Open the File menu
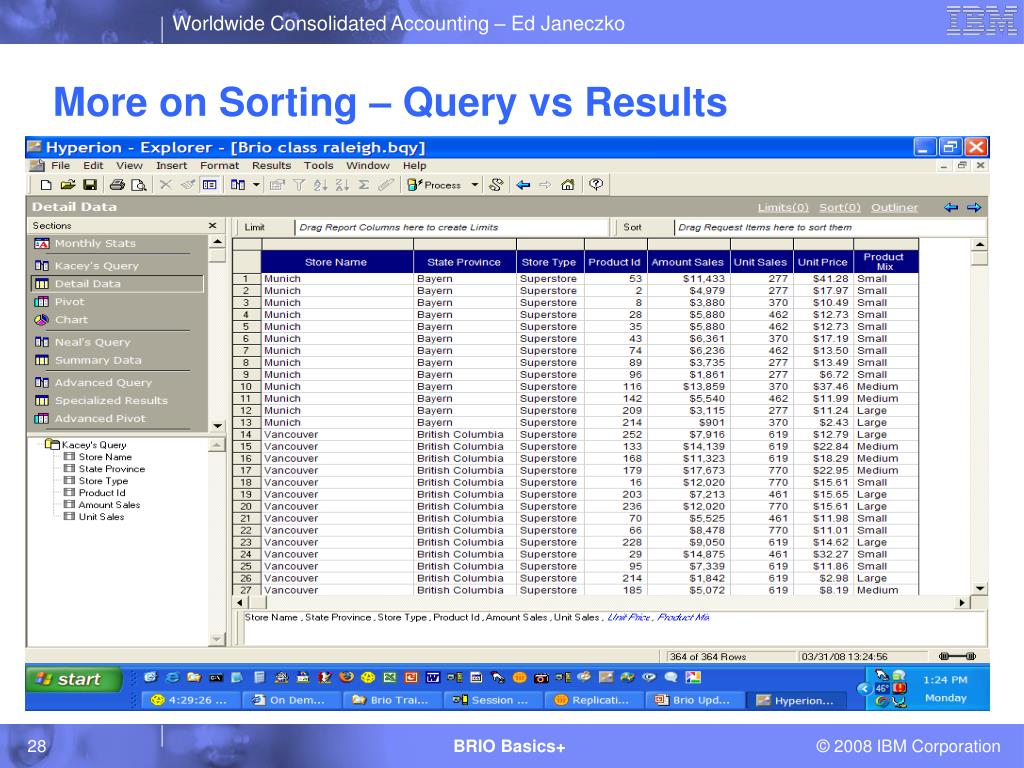The image size is (1024, 768). pos(60,166)
